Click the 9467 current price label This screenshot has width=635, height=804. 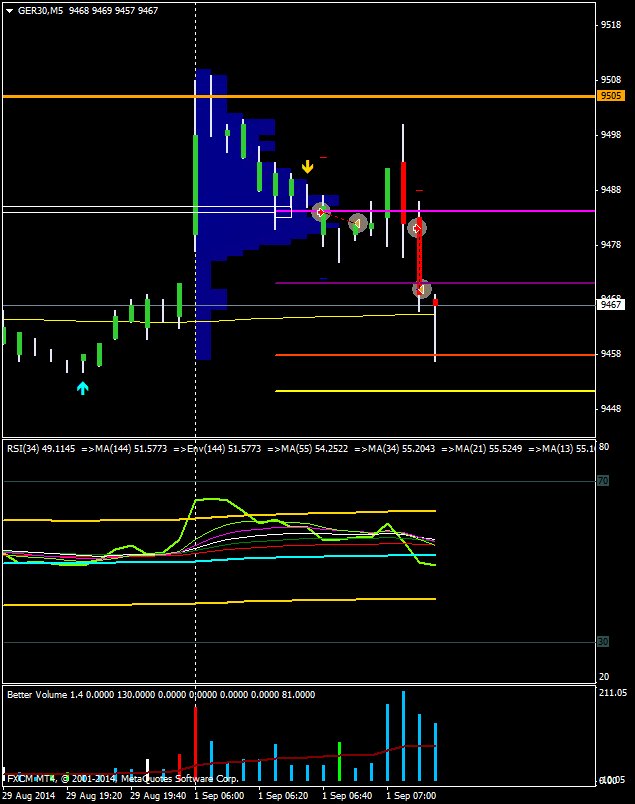tap(611, 305)
